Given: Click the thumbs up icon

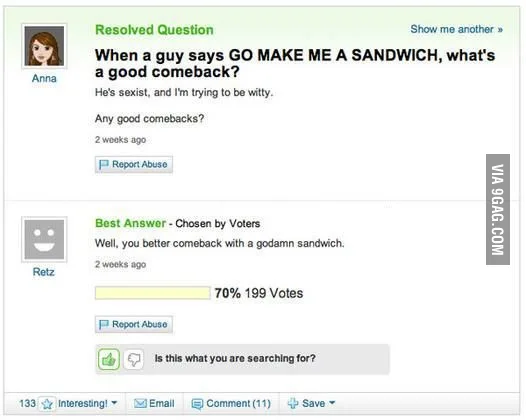Looking at the screenshot, I should click(x=109, y=359).
